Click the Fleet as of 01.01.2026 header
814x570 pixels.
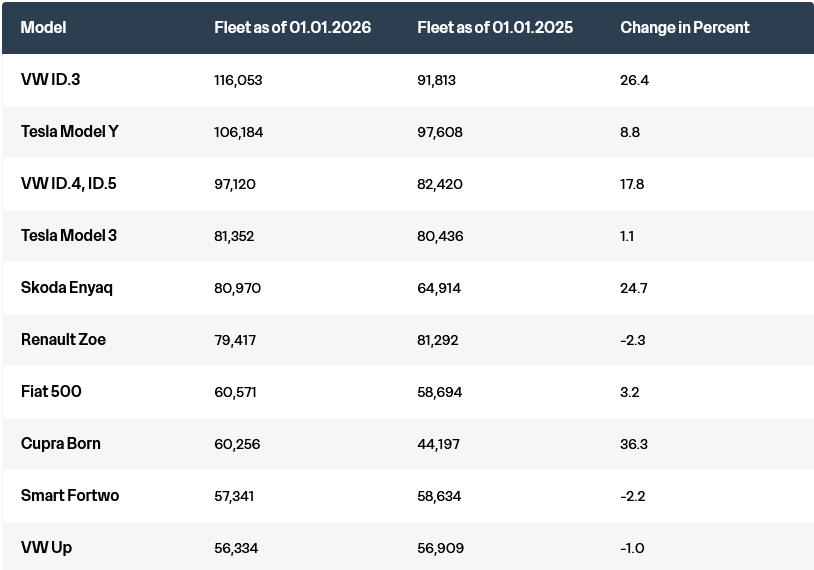(x=292, y=28)
